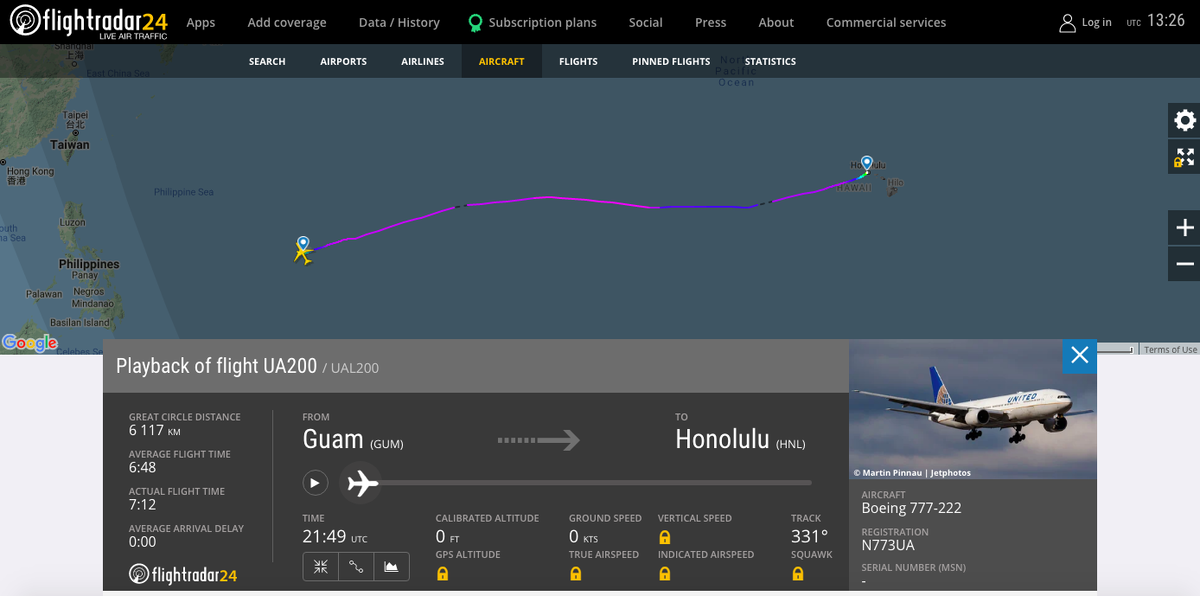Viewport: 1200px width, 596px height.
Task: Zoom in the map with plus button
Action: (x=1185, y=228)
